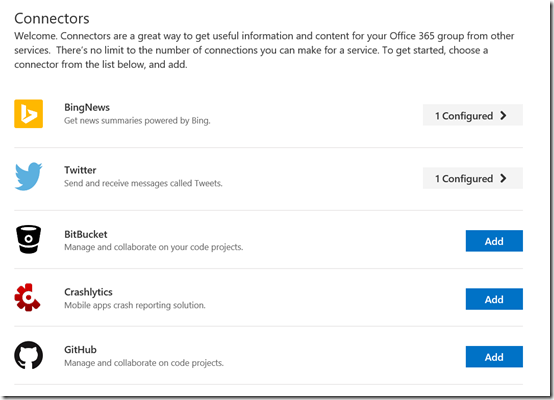Click the Twitter bird icon
Screen dimensions: 554x400
coord(28,176)
